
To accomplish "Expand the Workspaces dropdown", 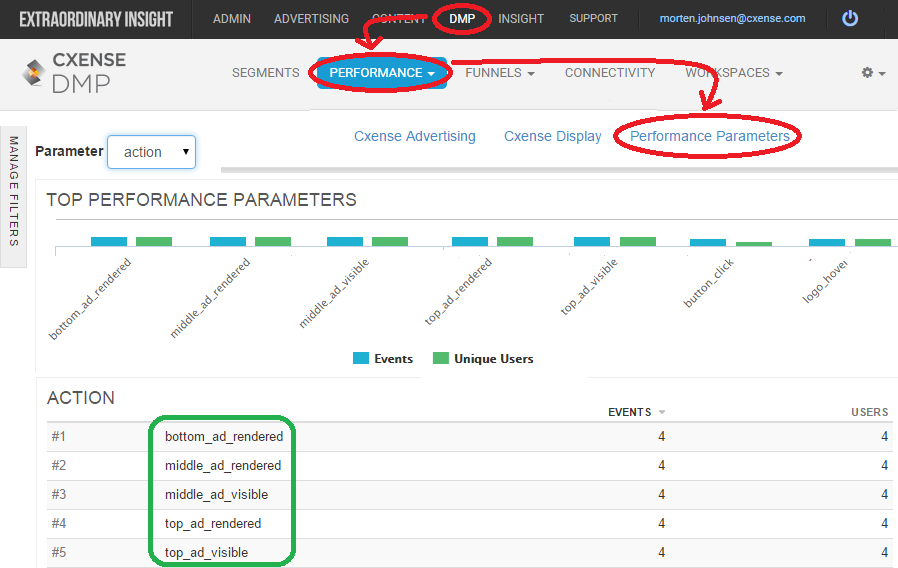I will [x=734, y=73].
